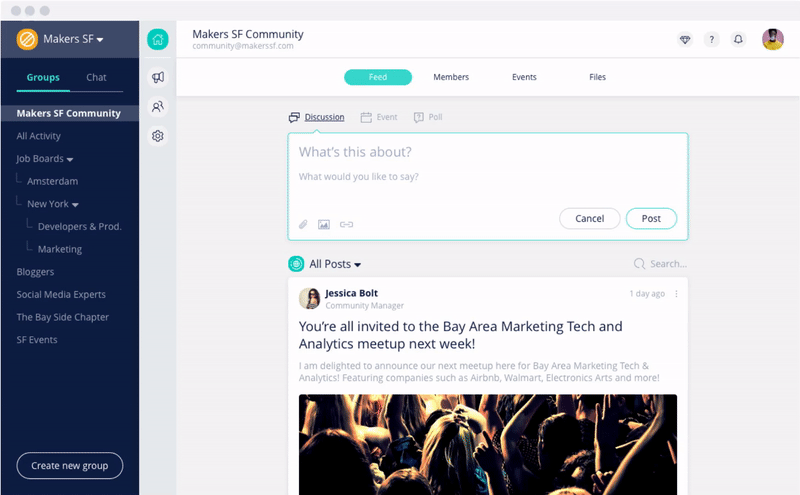The height and width of the screenshot is (495, 800).
Task: Switch to the Chat tab
Action: coord(96,78)
